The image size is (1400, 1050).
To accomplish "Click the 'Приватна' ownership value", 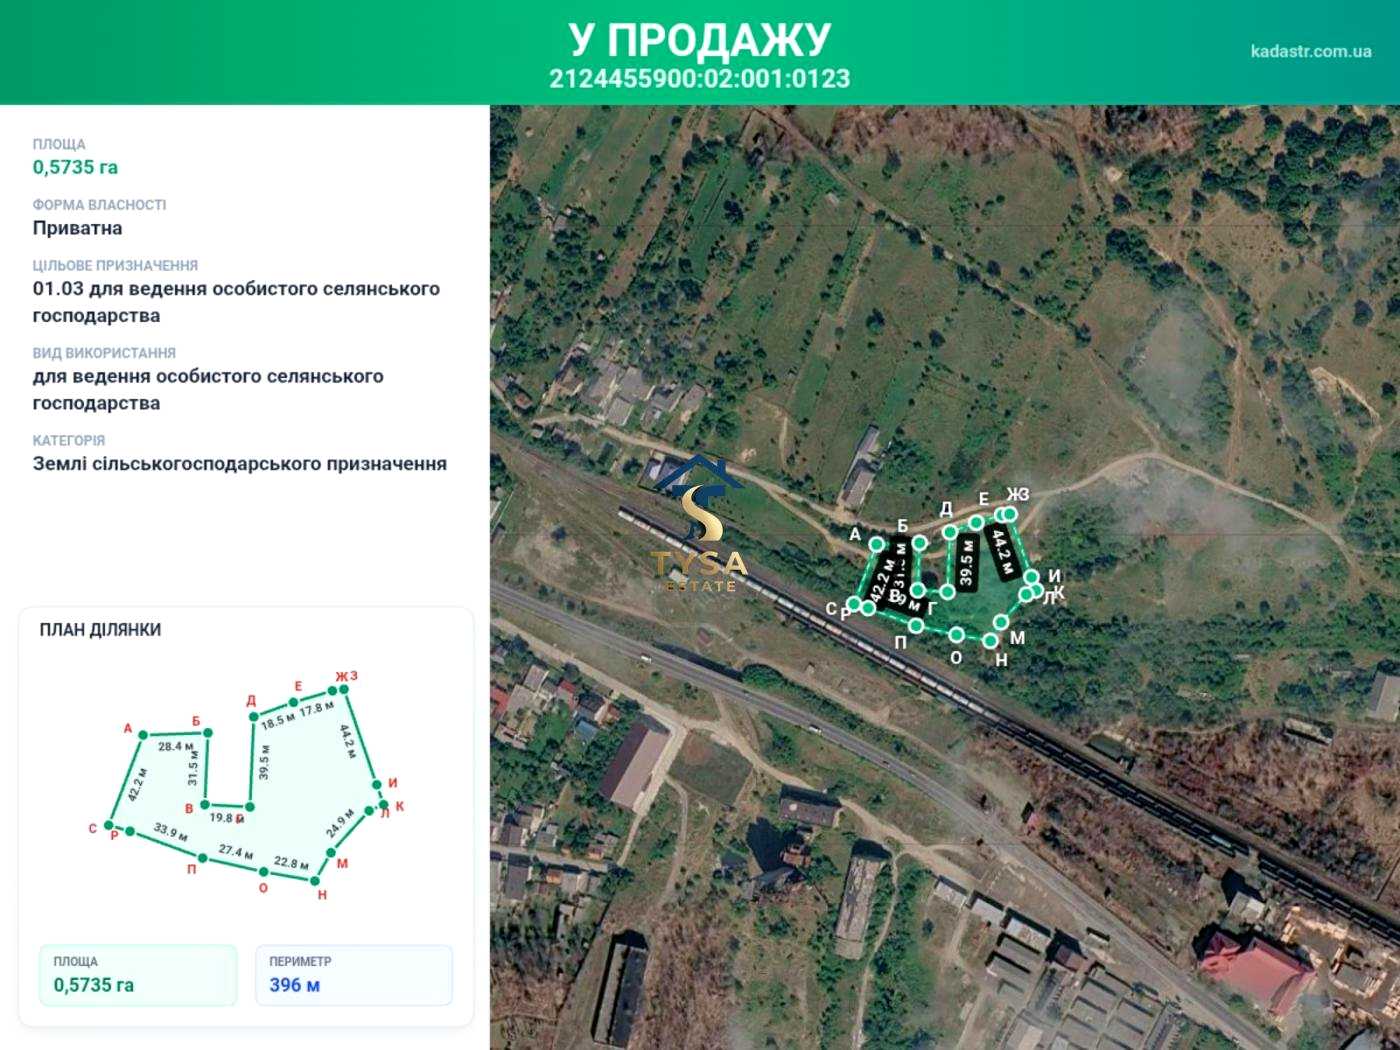I will click(77, 228).
